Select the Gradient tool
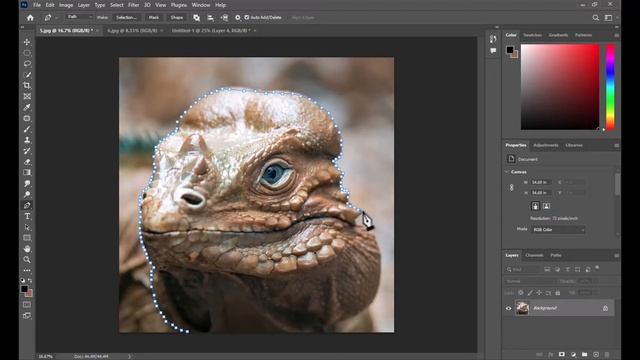The height and width of the screenshot is (360, 640). 27,173
